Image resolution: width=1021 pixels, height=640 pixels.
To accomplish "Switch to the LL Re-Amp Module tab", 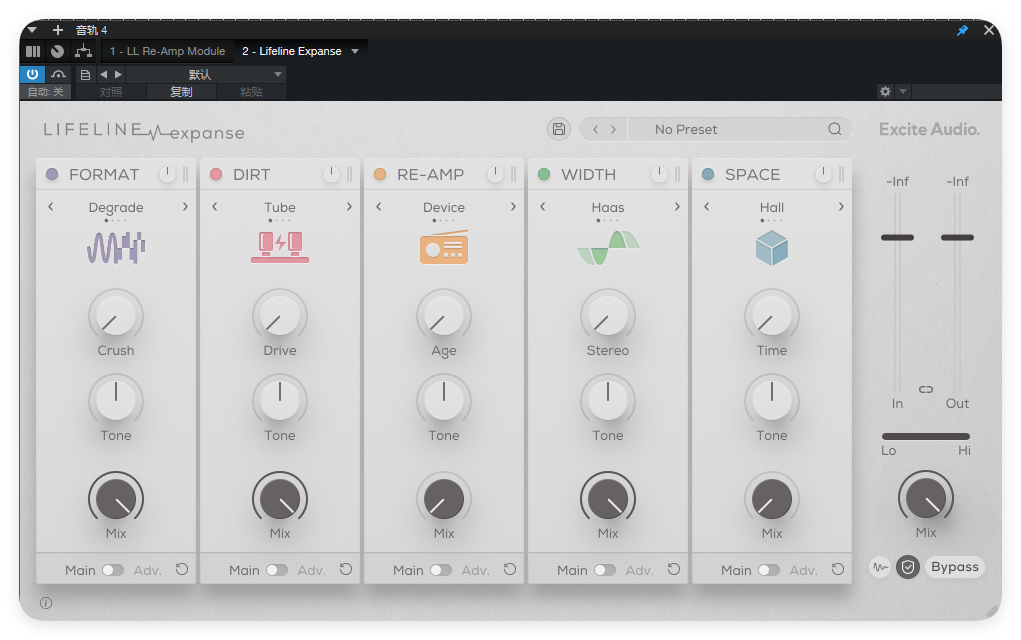I will pyautogui.click(x=167, y=51).
